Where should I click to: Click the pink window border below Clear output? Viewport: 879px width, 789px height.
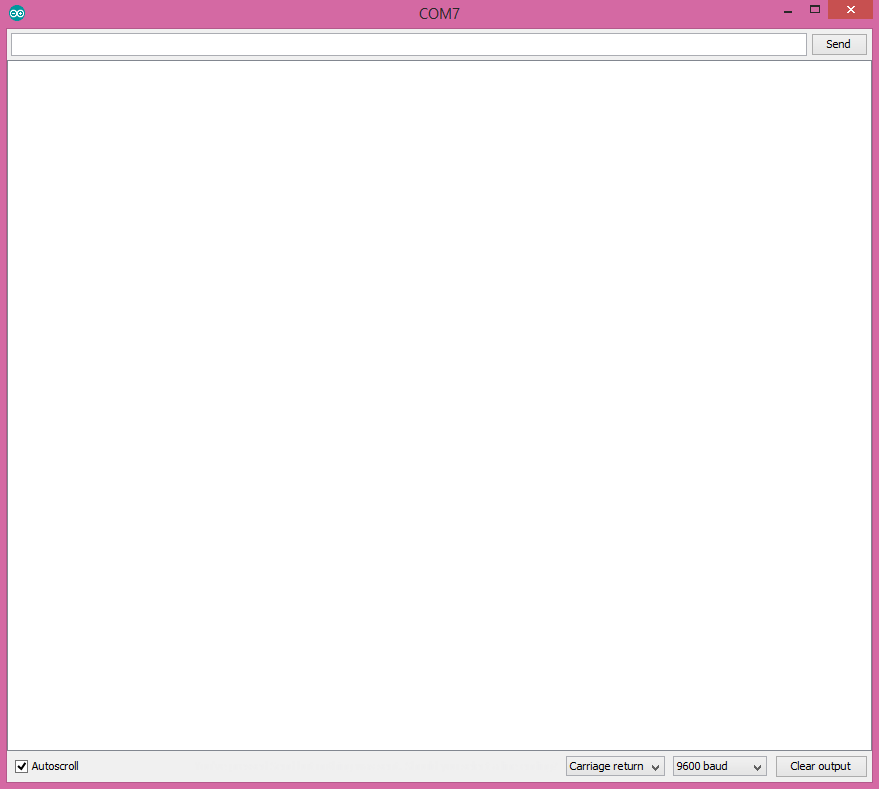tap(820, 785)
